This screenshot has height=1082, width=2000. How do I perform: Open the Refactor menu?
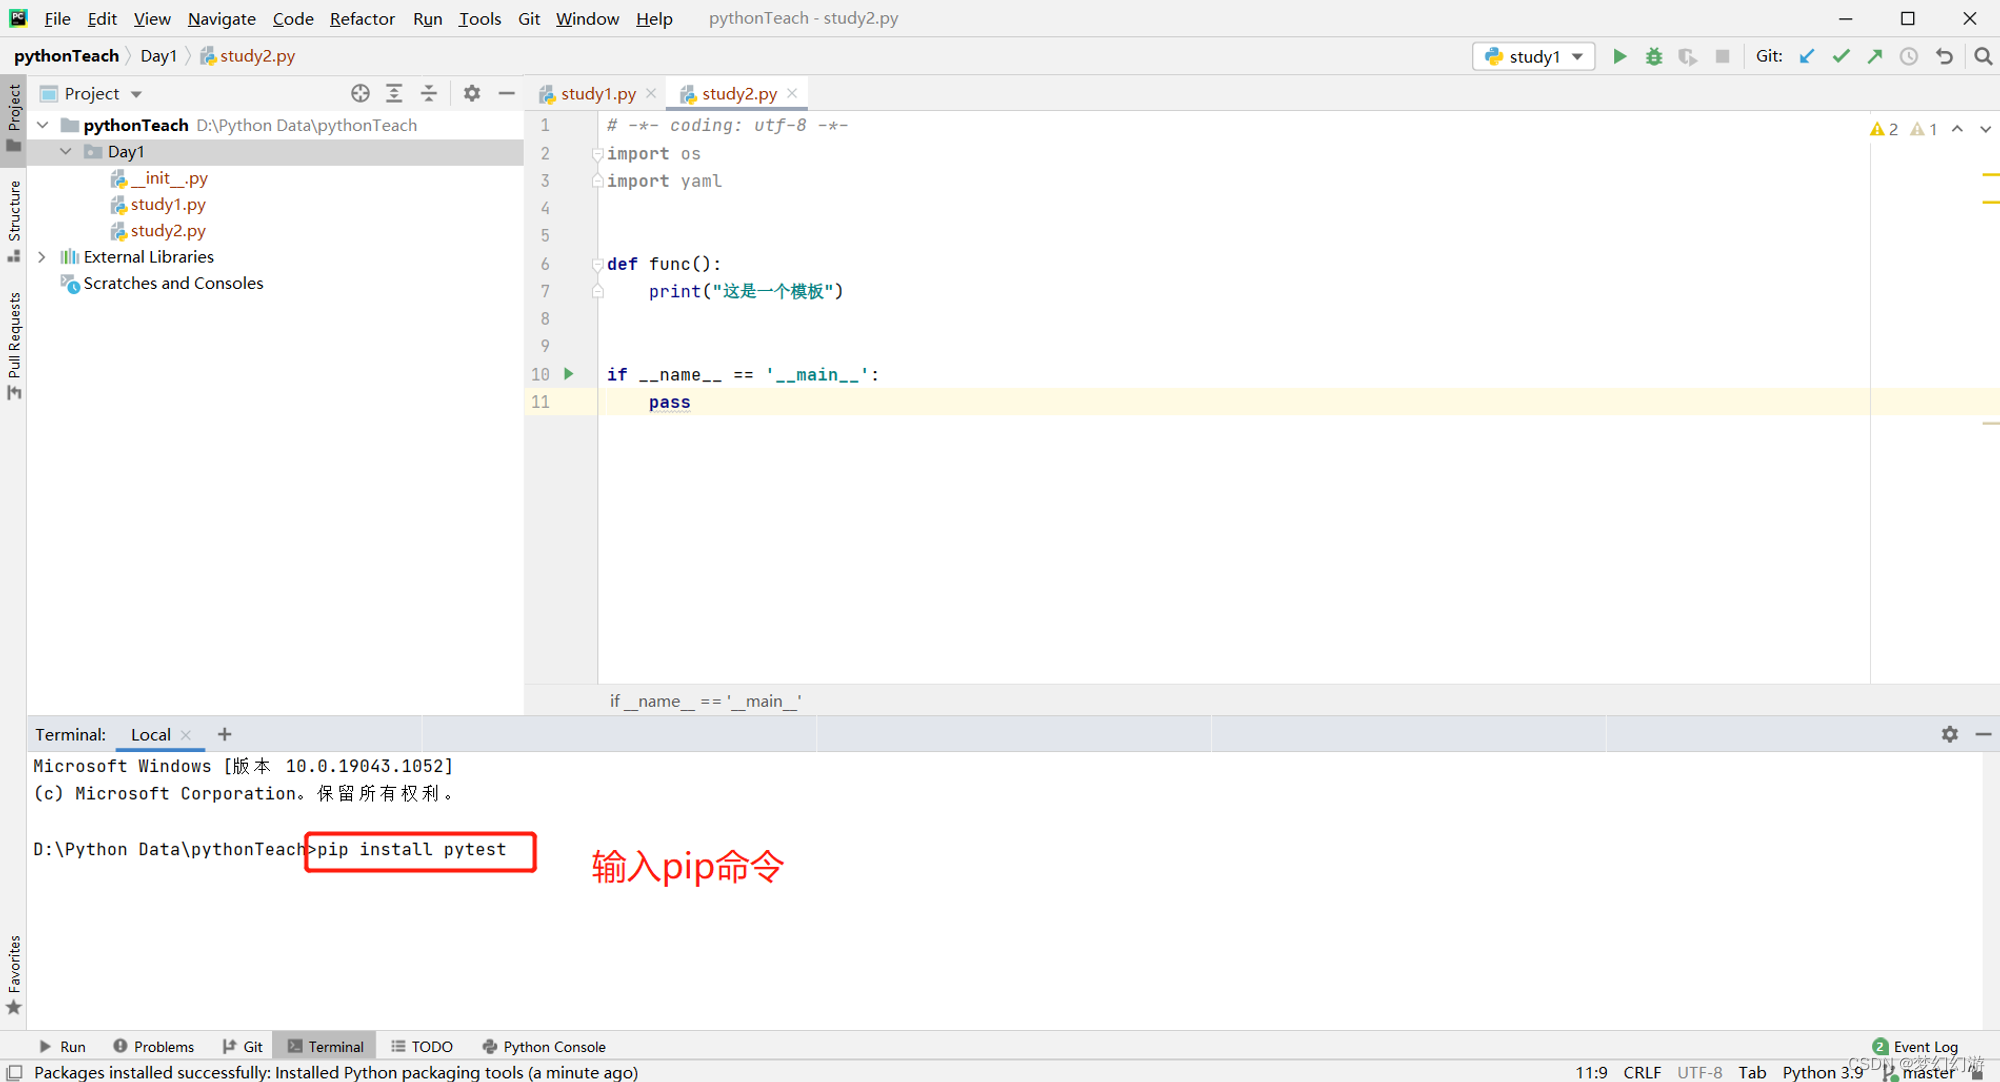[x=361, y=18]
